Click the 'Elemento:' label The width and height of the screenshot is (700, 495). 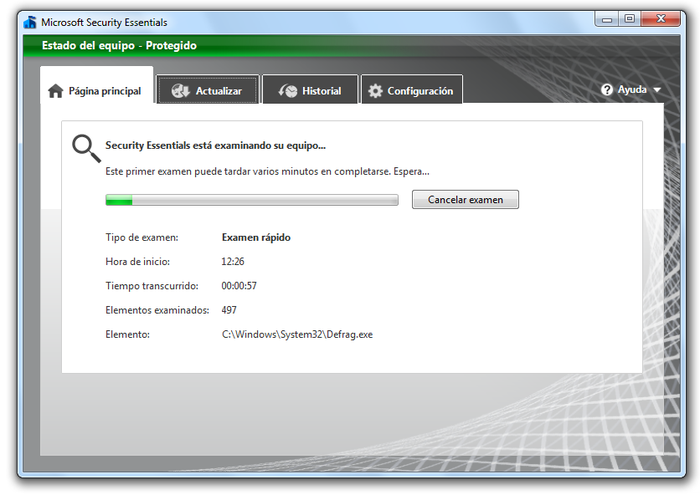coord(127,334)
